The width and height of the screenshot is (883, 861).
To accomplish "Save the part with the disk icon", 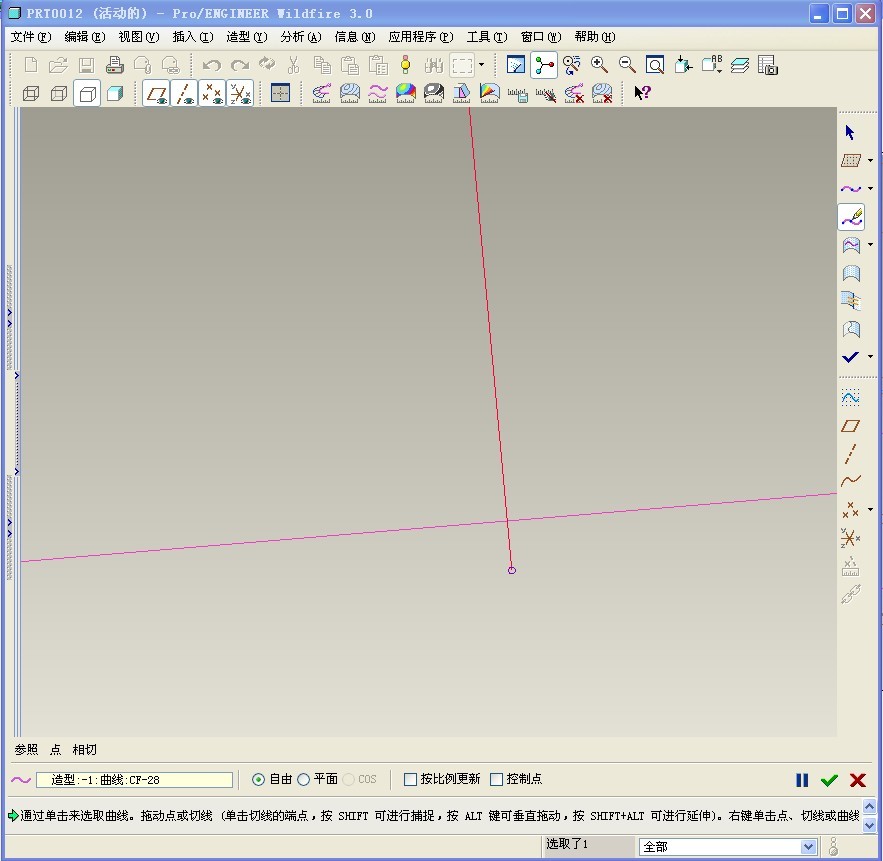I will (87, 65).
